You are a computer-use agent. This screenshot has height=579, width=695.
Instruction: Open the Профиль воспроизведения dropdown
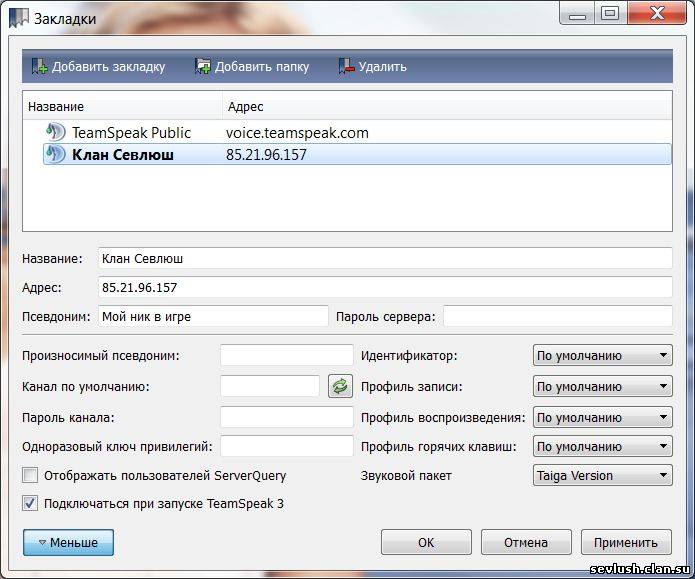pyautogui.click(x=602, y=417)
